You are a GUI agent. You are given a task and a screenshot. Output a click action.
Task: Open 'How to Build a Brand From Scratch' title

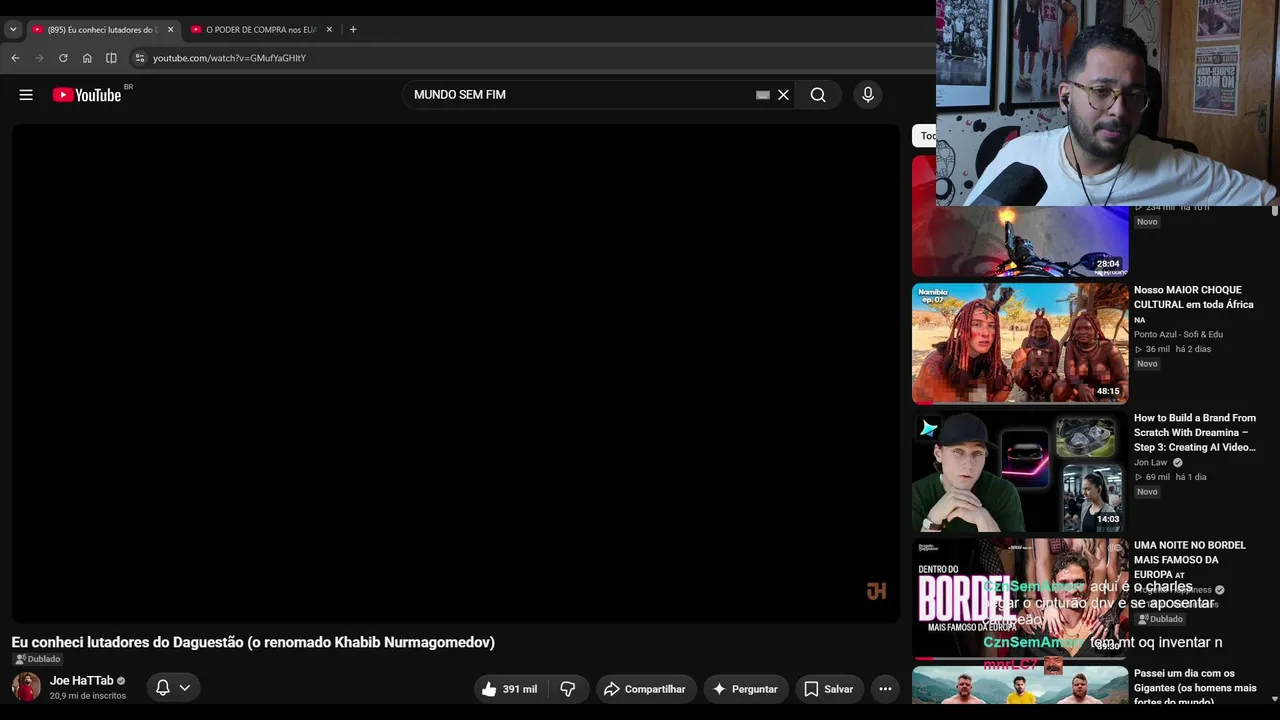coord(1195,433)
